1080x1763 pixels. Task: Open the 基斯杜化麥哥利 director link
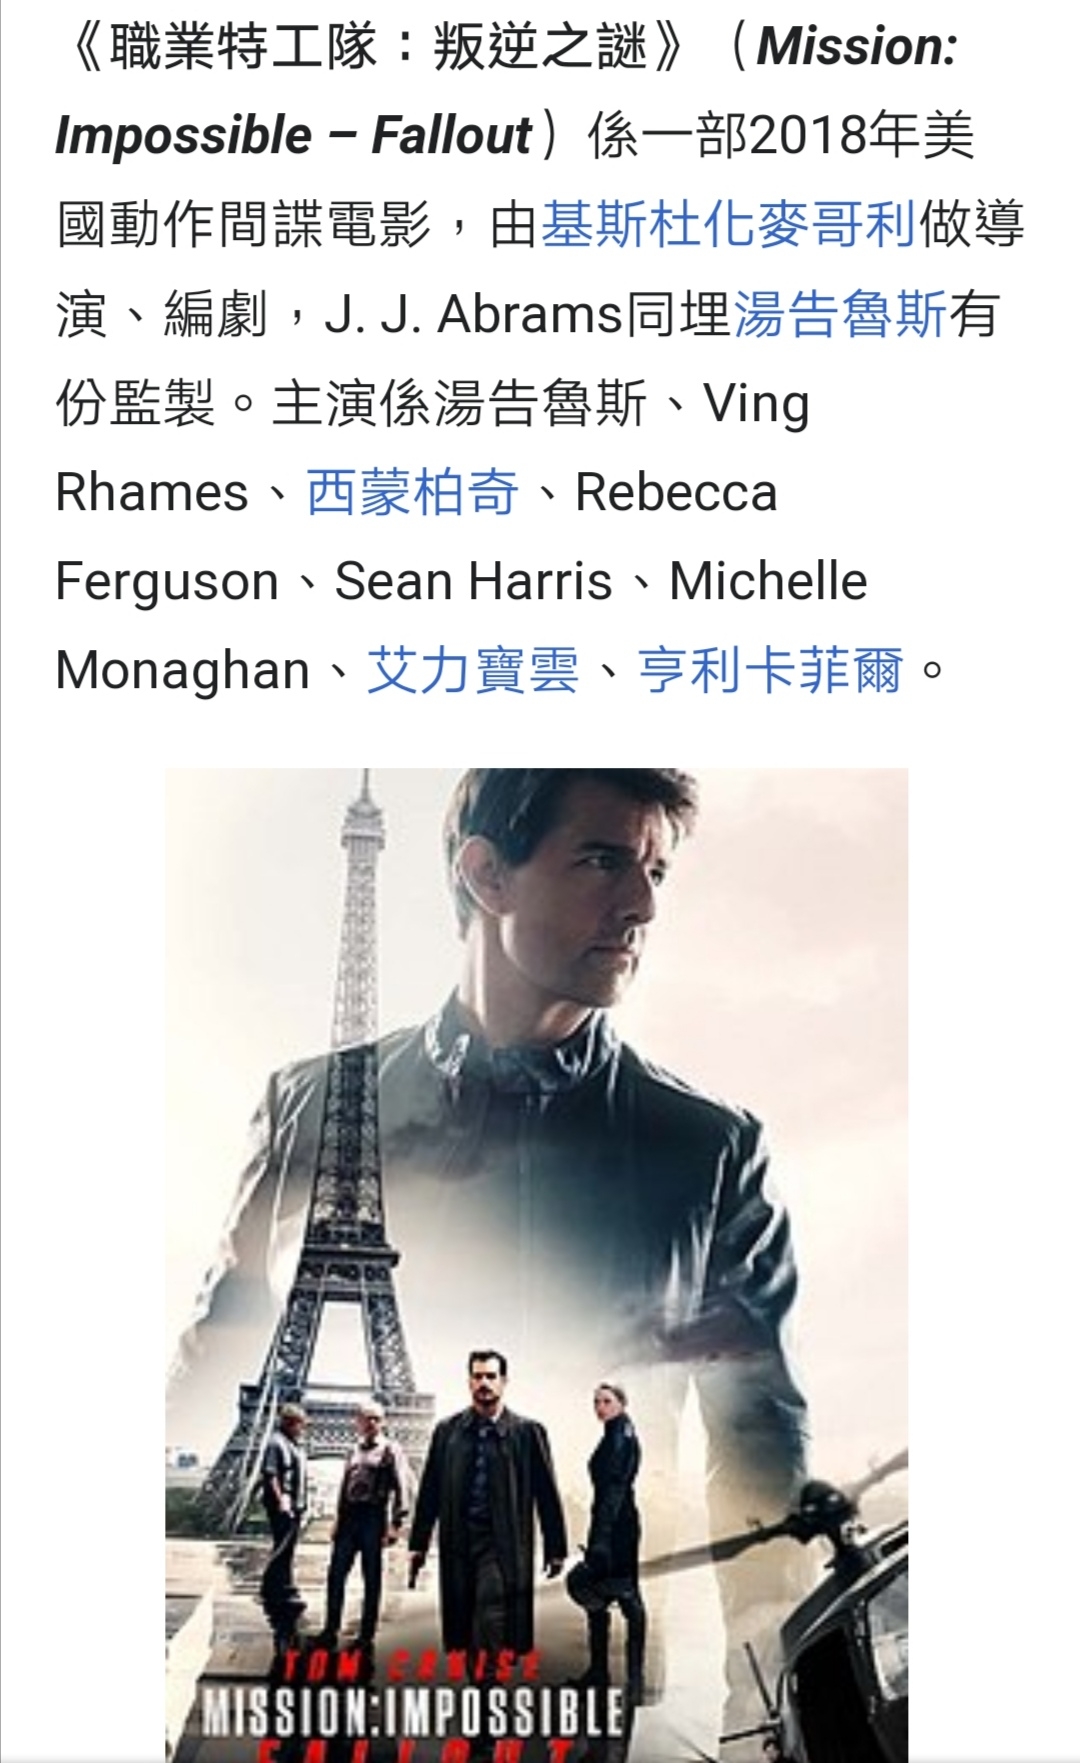pyautogui.click(x=728, y=224)
